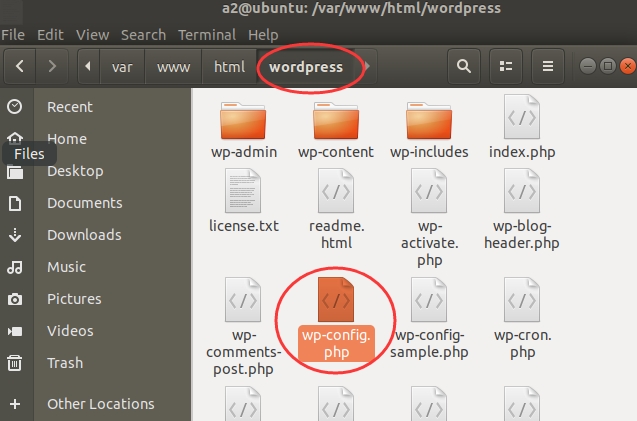This screenshot has width=637, height=421.
Task: Open the View menu
Action: pyautogui.click(x=92, y=35)
